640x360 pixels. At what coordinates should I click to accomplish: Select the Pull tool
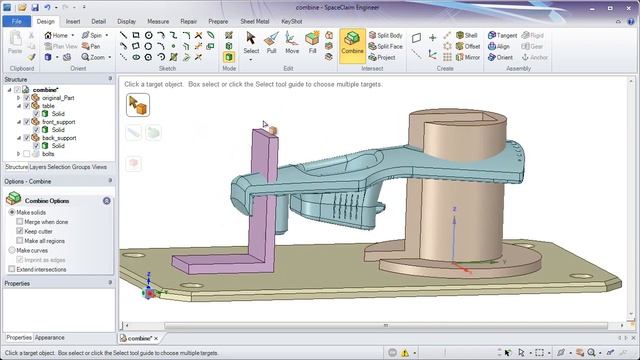[x=271, y=43]
